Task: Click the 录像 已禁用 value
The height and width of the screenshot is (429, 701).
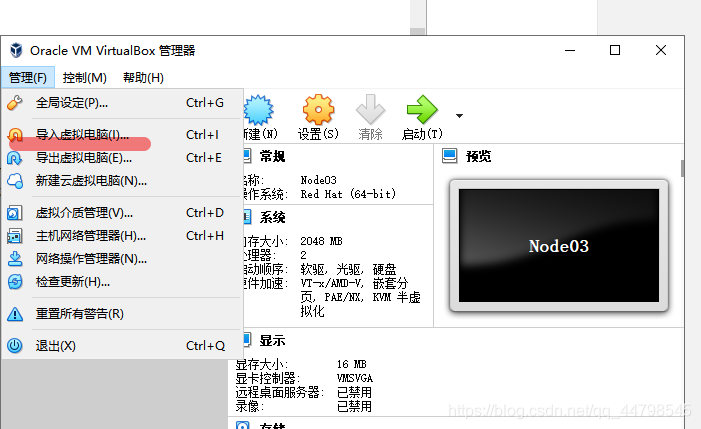Action: [x=354, y=406]
